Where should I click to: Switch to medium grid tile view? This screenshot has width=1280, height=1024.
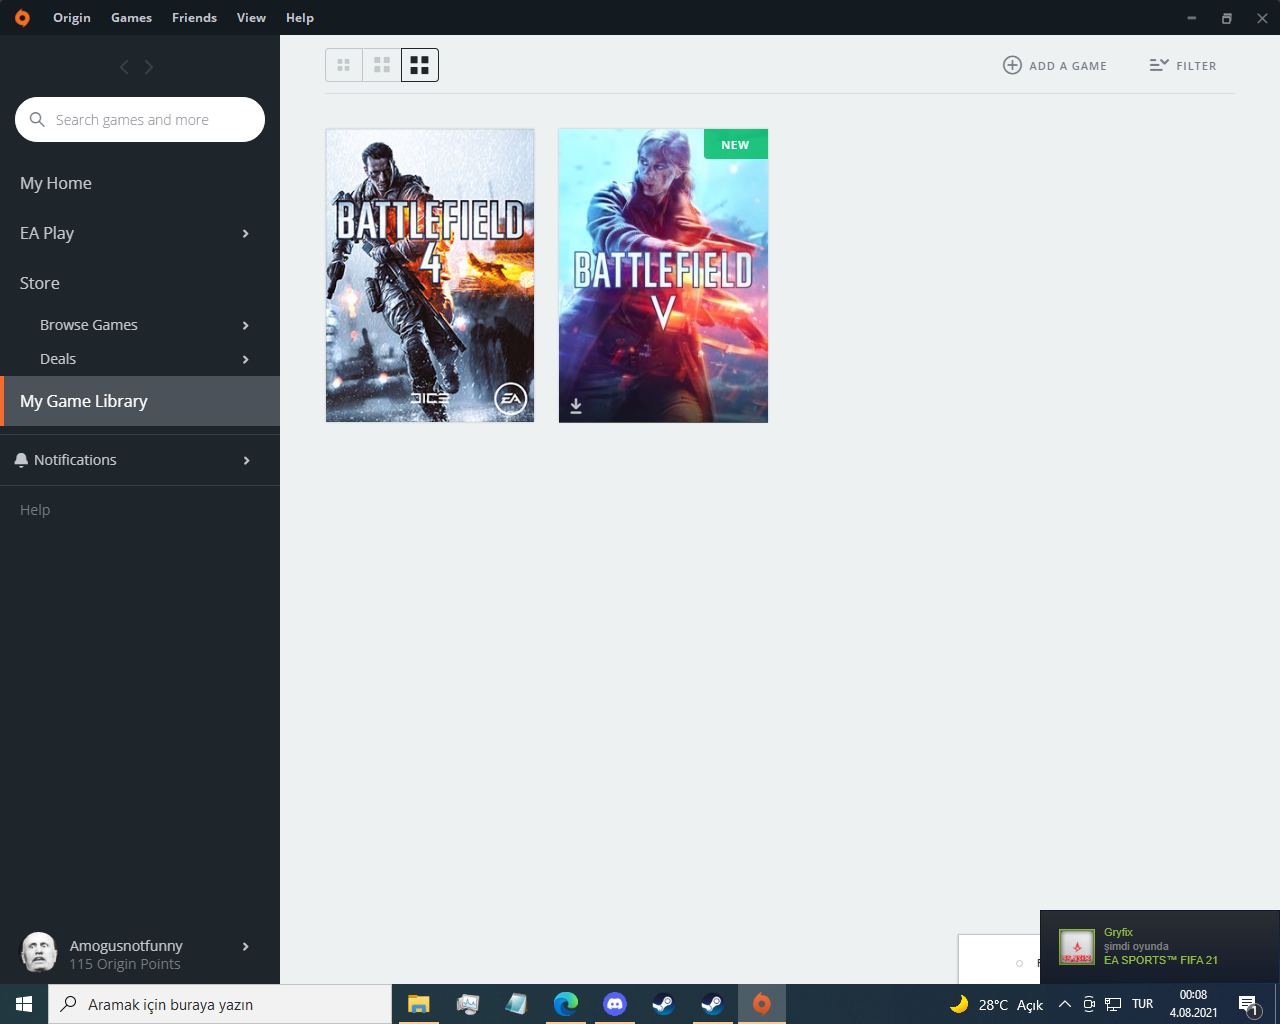(382, 65)
